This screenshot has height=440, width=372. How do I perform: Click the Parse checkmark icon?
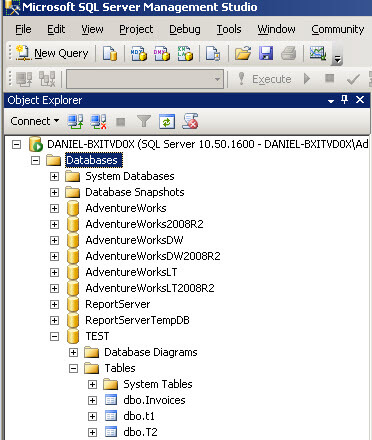(353, 79)
